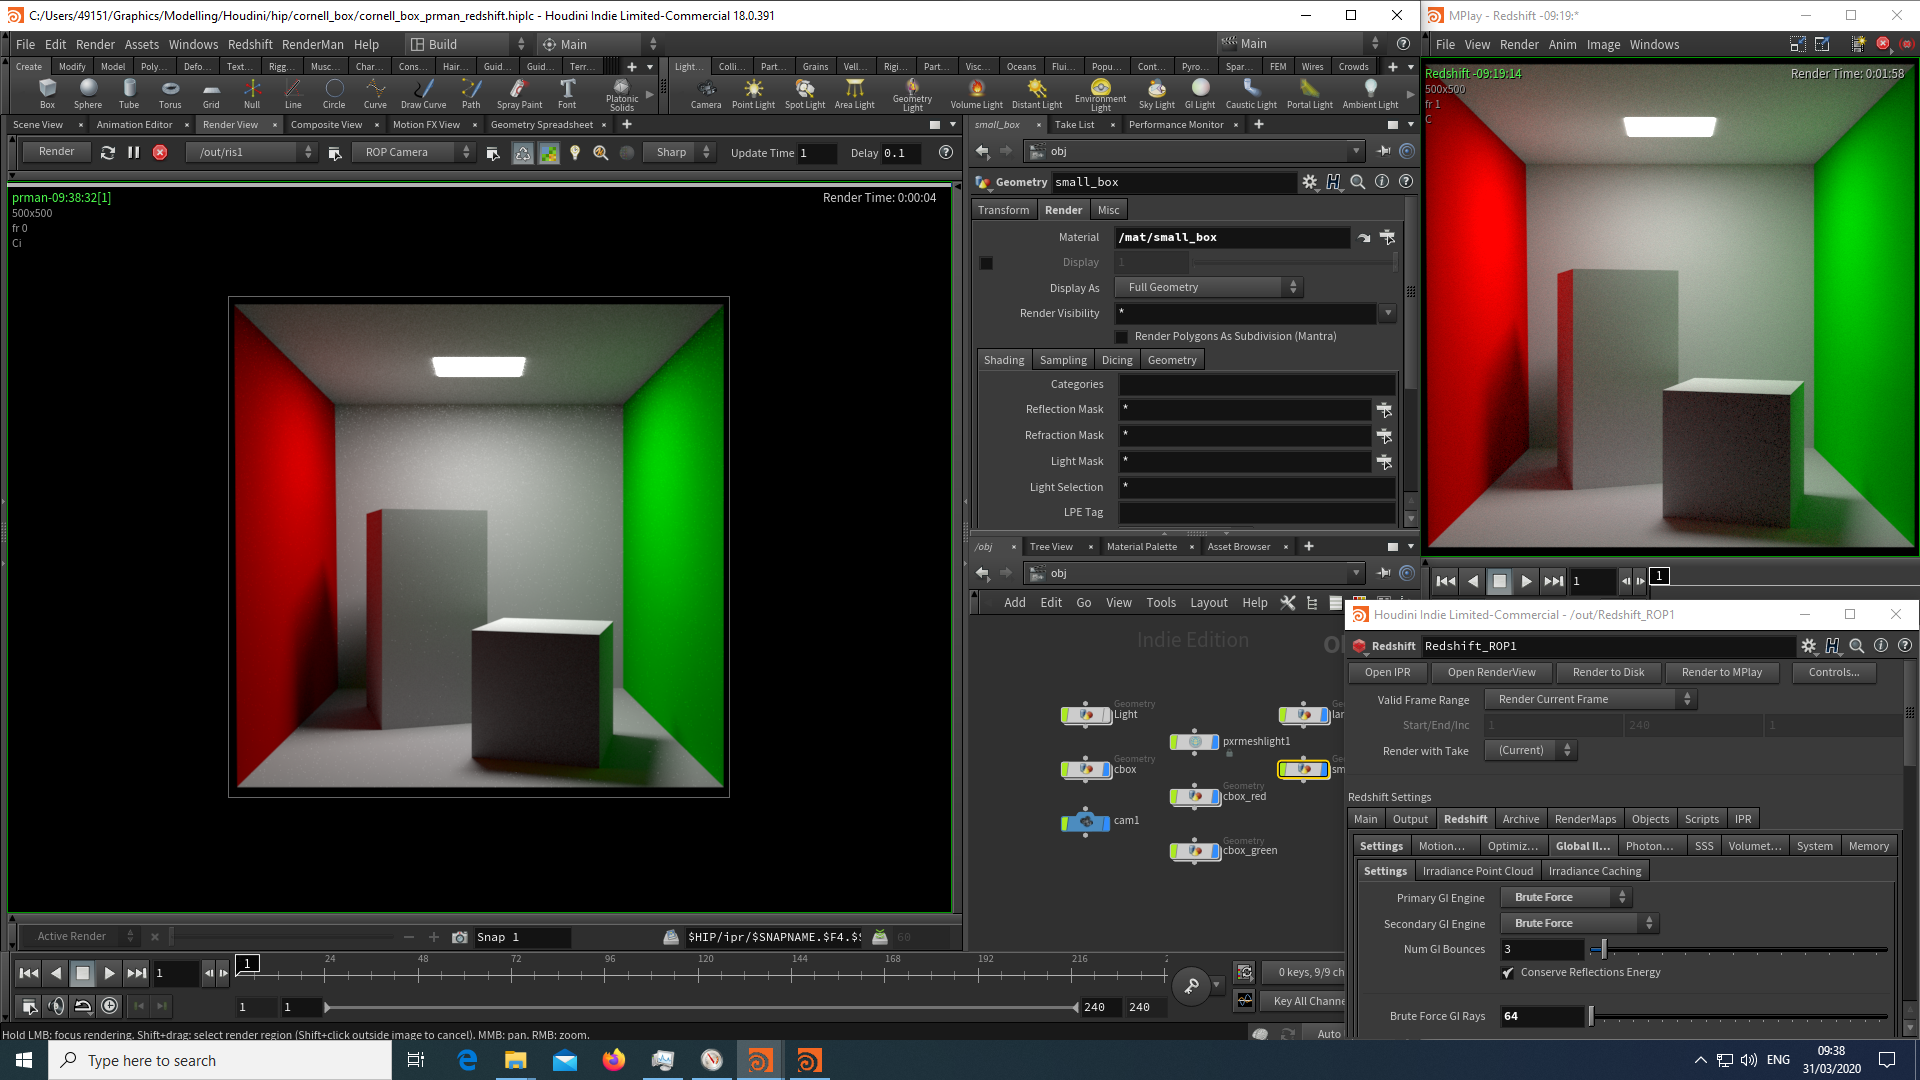
Task: Open the Irradiance Point Cloud tab
Action: pyautogui.click(x=1477, y=872)
